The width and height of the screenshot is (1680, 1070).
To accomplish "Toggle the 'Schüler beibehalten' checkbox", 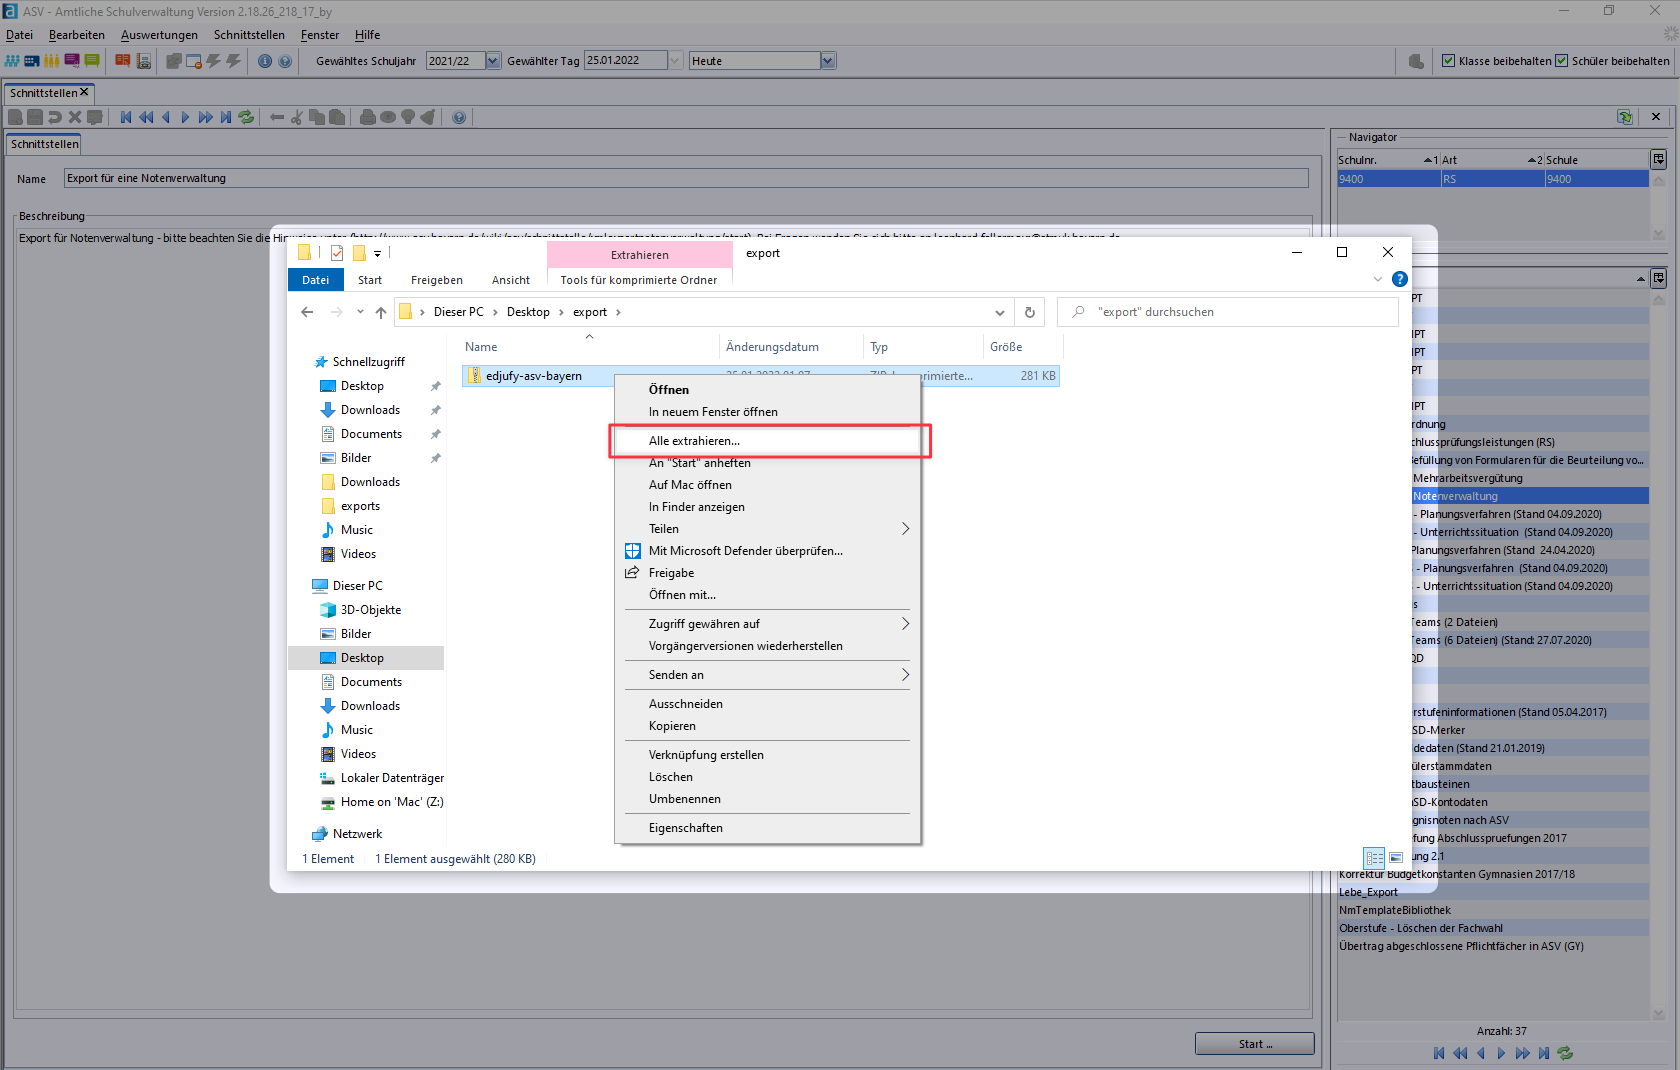I will tap(1561, 61).
